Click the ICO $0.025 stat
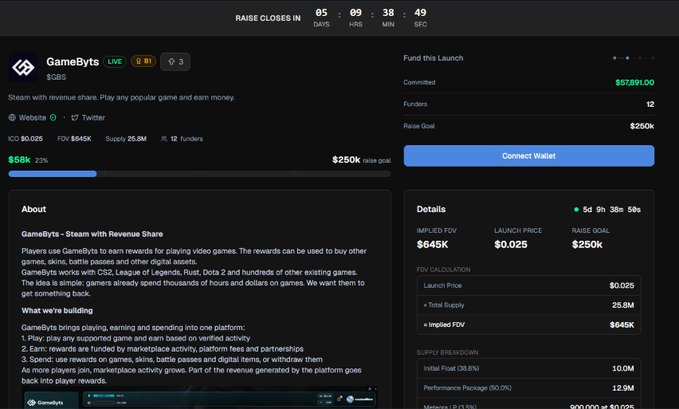 (26, 139)
